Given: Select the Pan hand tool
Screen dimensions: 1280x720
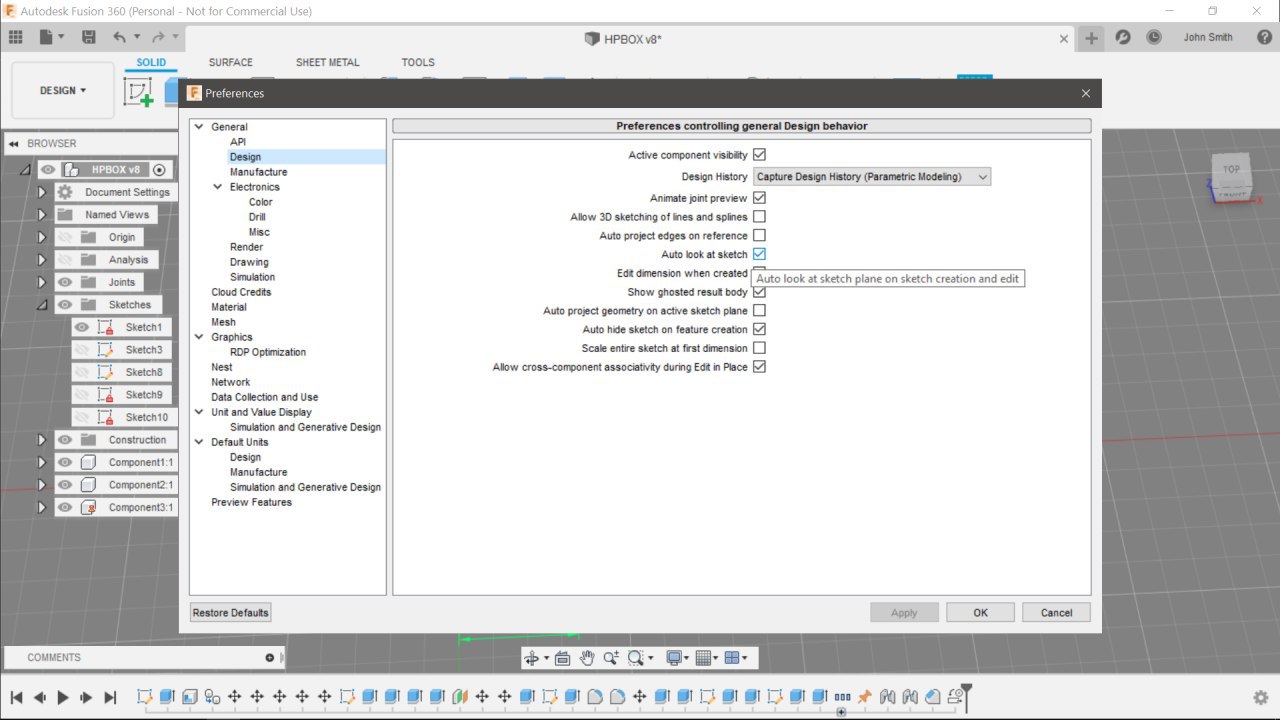Looking at the screenshot, I should [x=587, y=658].
